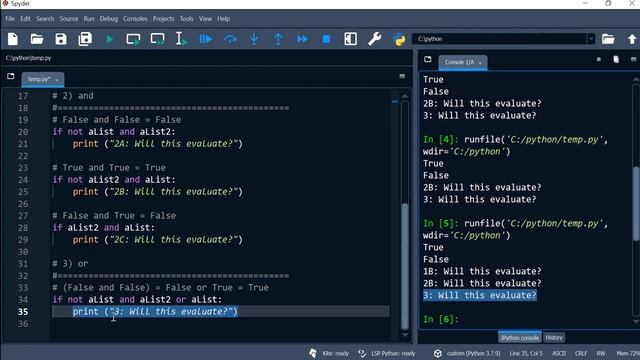
Task: Open the Edit menu
Action: click(25, 19)
